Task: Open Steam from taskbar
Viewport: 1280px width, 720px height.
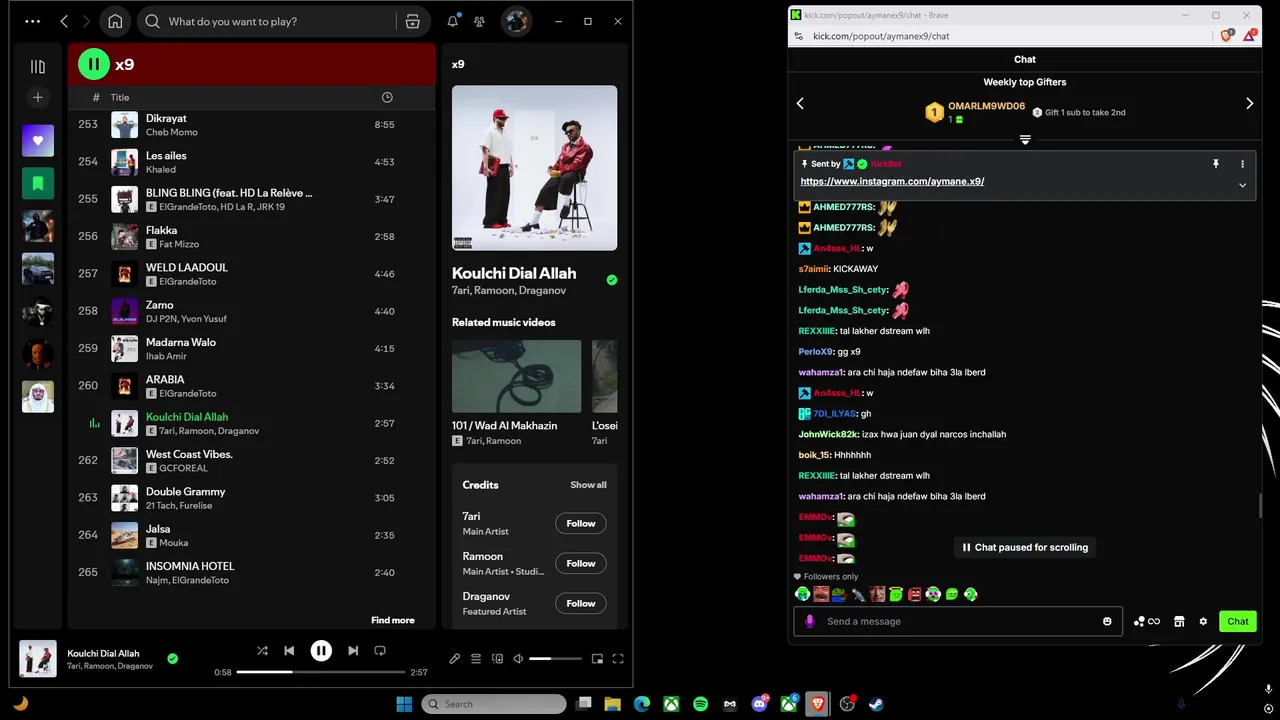Action: (877, 704)
